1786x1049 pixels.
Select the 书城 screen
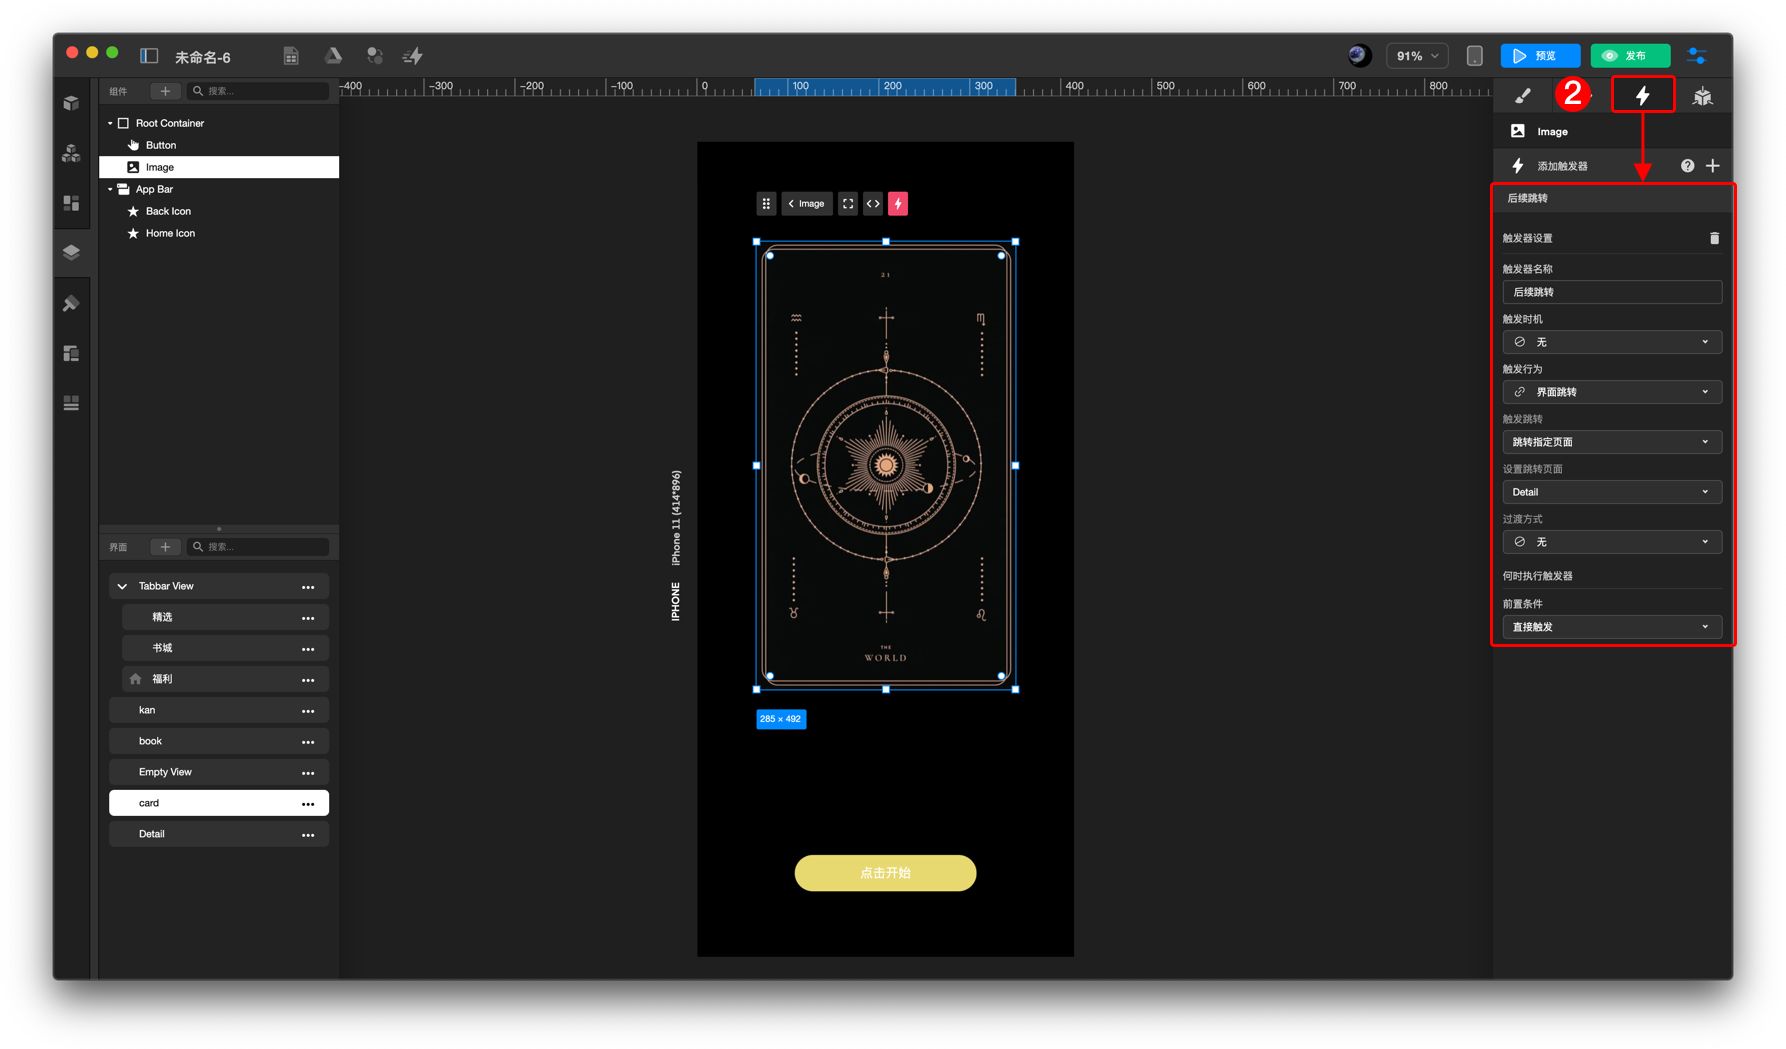point(225,648)
